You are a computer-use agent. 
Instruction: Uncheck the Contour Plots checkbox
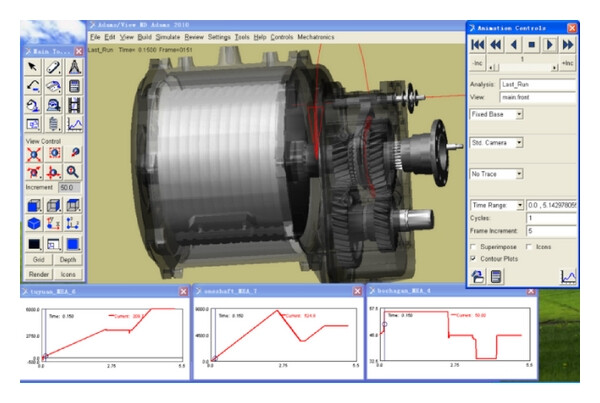click(x=473, y=259)
